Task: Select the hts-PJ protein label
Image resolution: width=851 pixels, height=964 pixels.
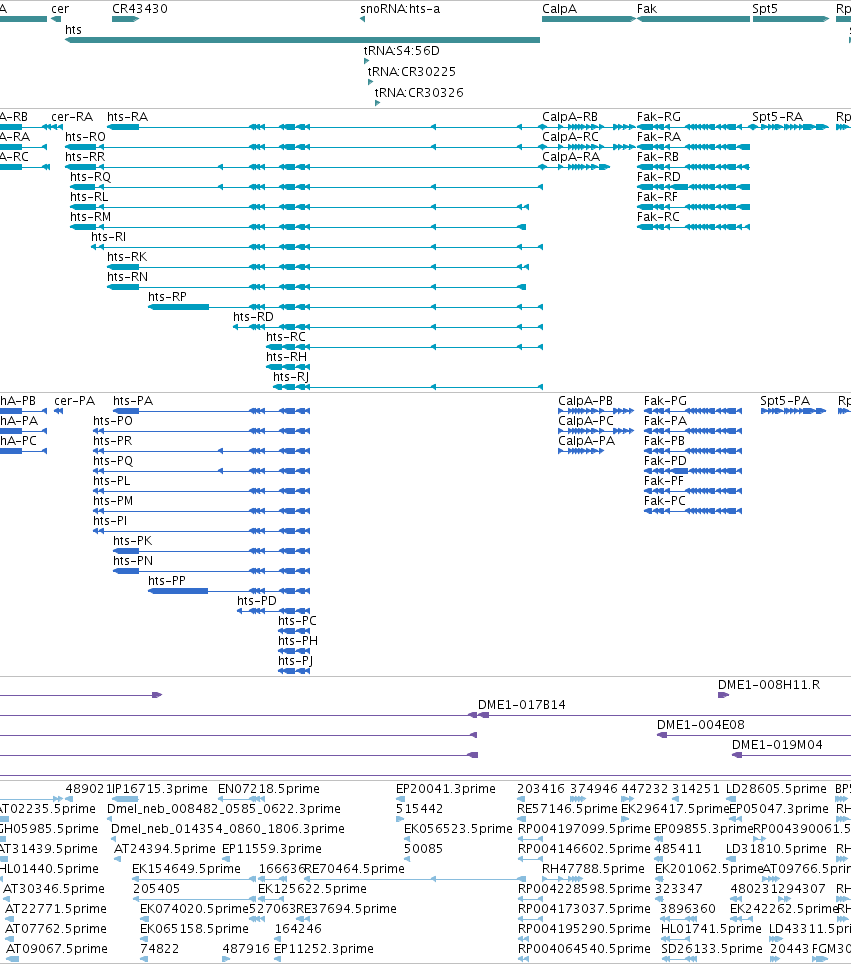Action: coord(296,661)
